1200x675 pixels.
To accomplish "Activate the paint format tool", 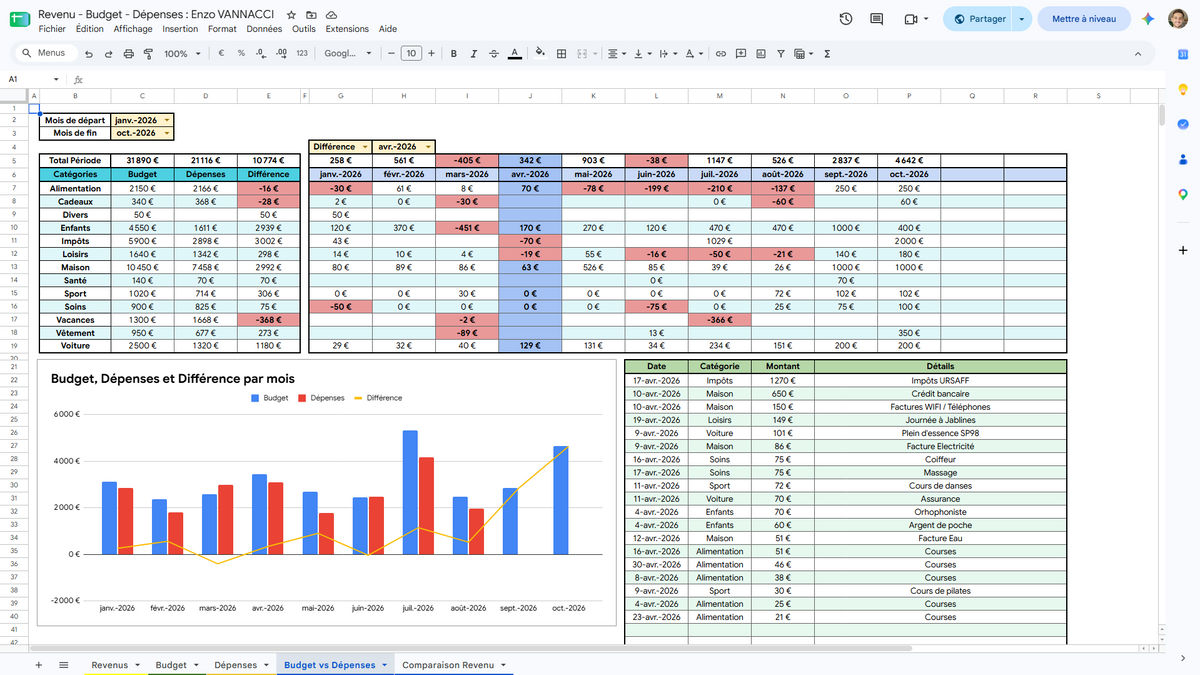I will [149, 54].
